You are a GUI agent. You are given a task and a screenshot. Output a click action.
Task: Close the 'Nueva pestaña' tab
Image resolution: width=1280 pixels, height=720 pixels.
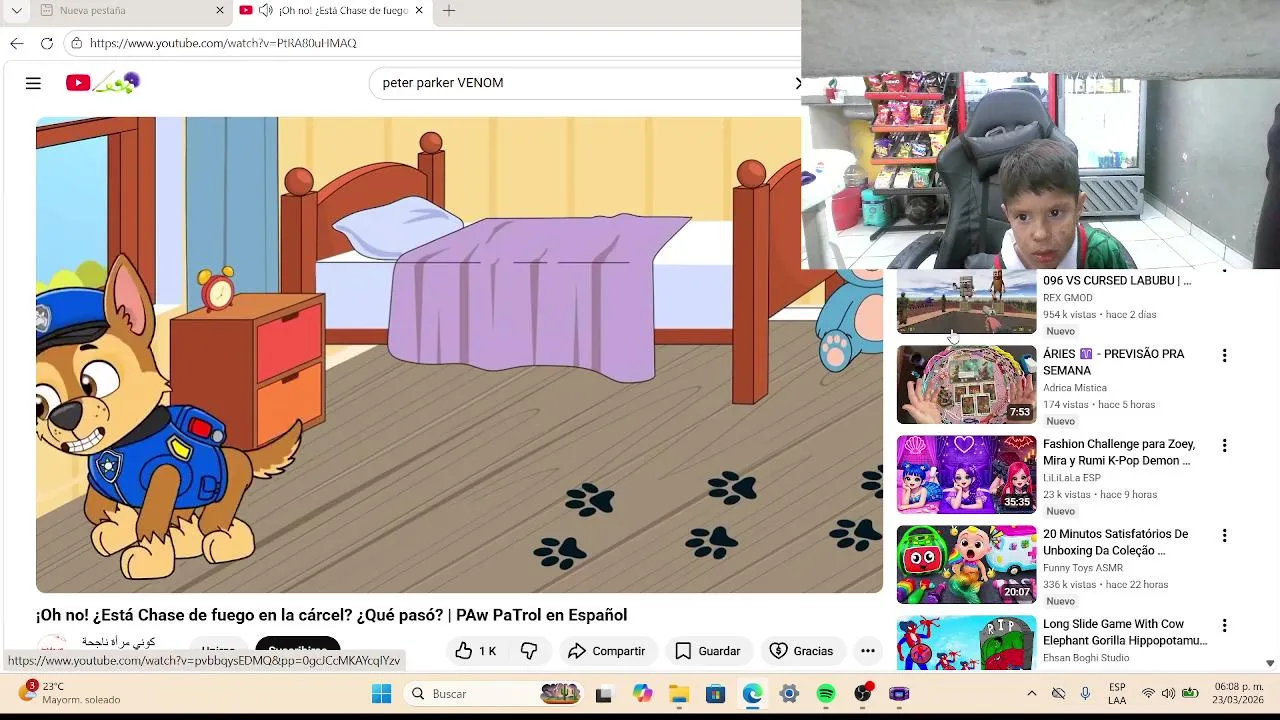coord(220,10)
